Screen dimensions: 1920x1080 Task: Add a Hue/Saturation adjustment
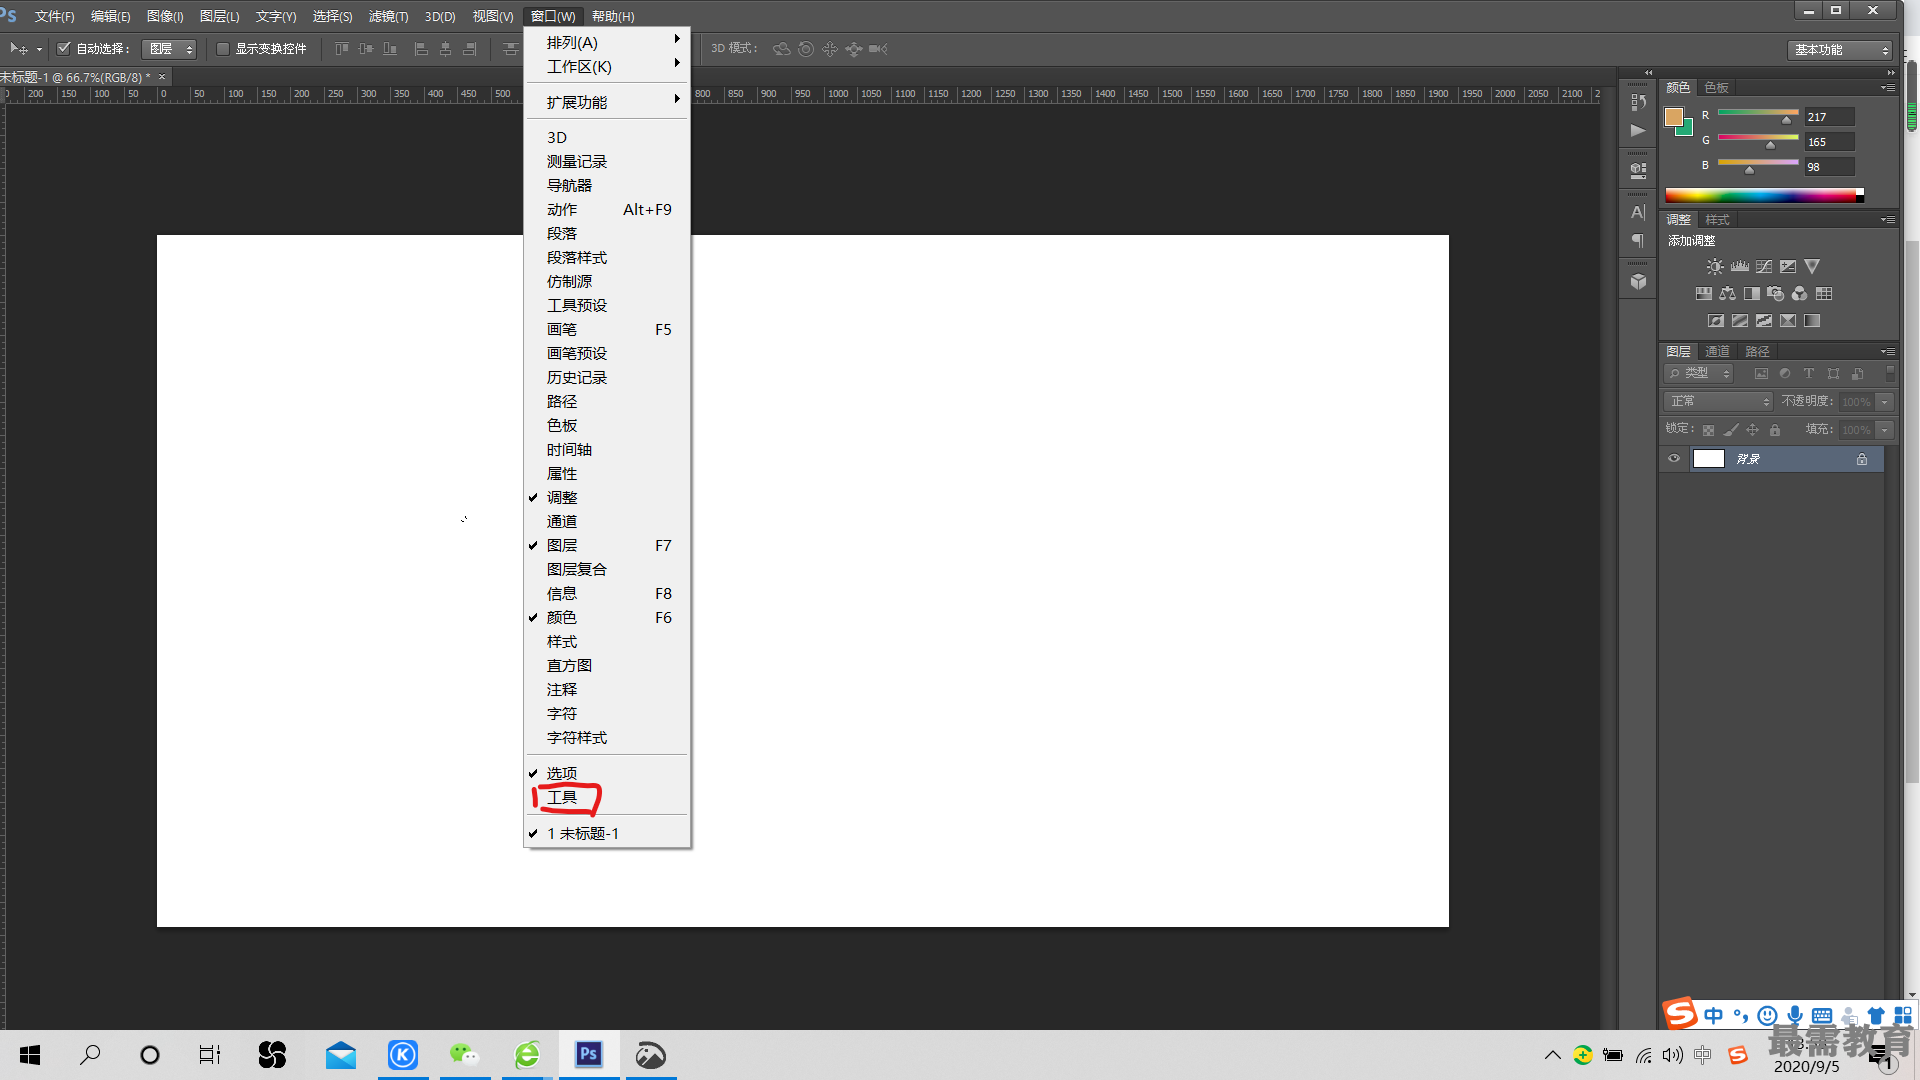click(1703, 294)
